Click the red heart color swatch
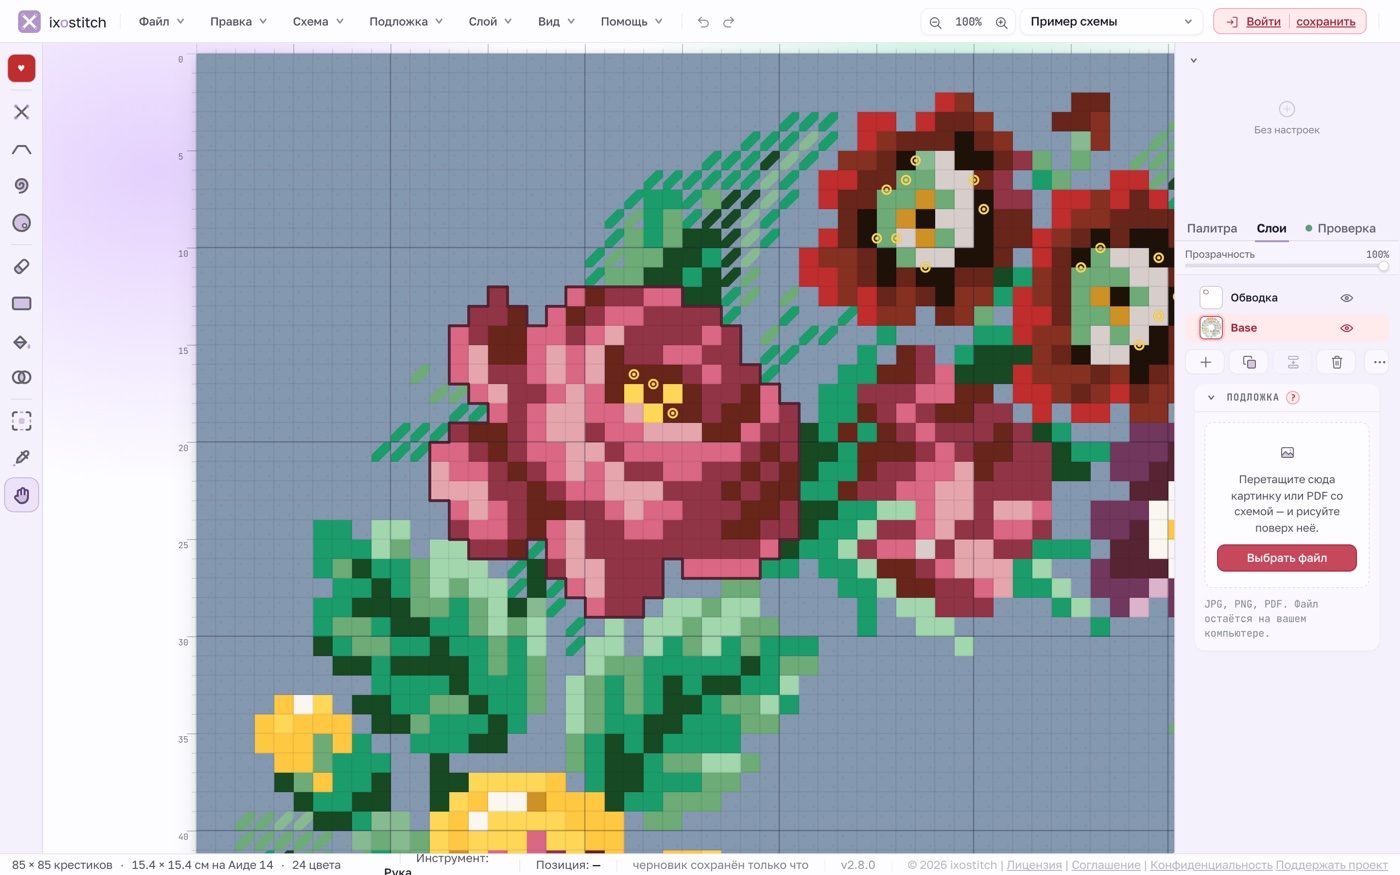The height and width of the screenshot is (875, 1400). coord(21,68)
